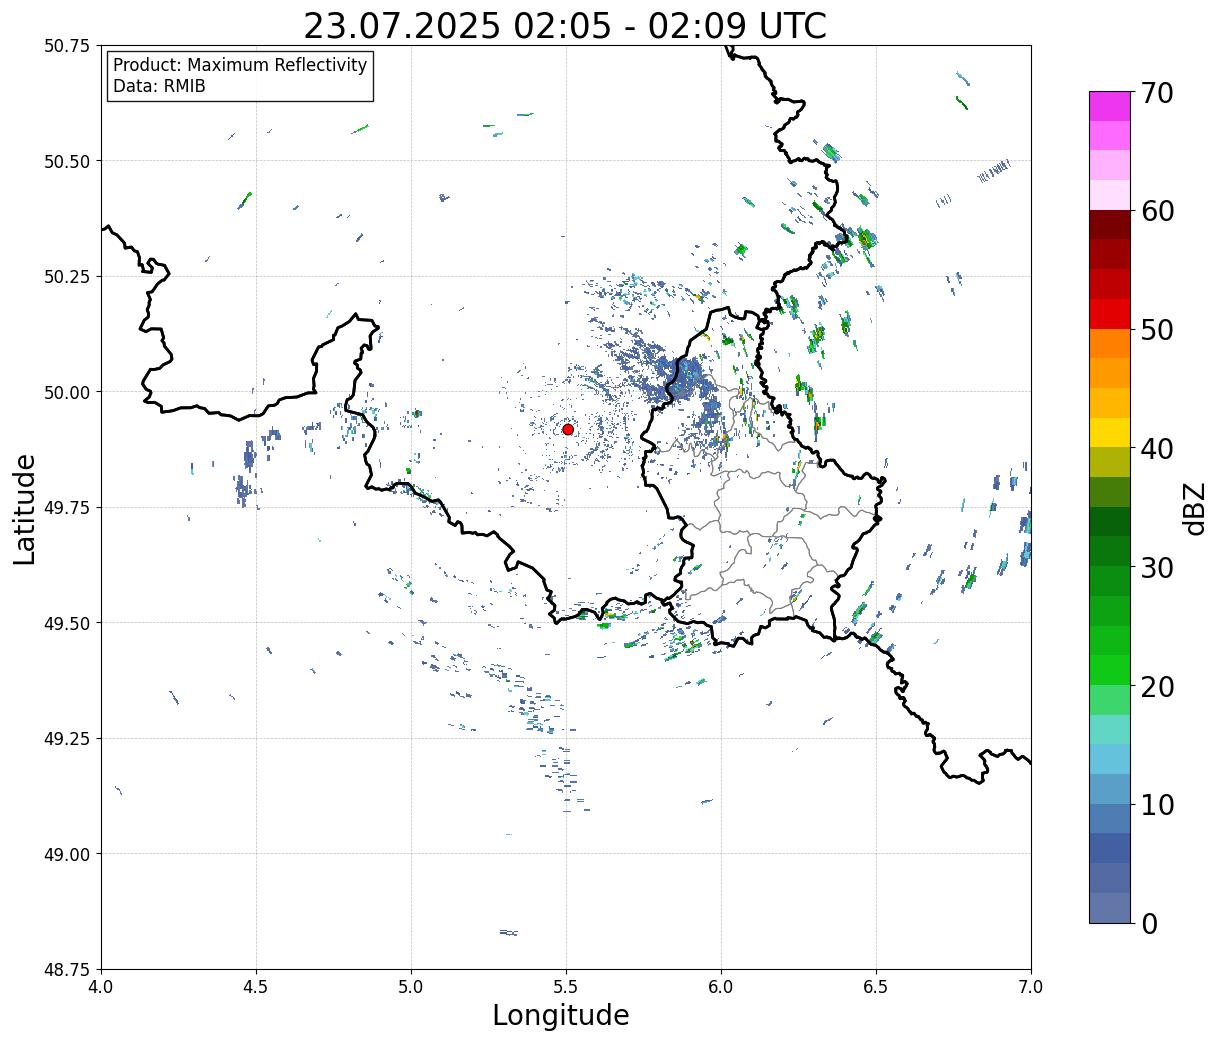Click colorbar tick label 10
Image resolution: width=1219 pixels, height=1040 pixels.
(x=1157, y=805)
